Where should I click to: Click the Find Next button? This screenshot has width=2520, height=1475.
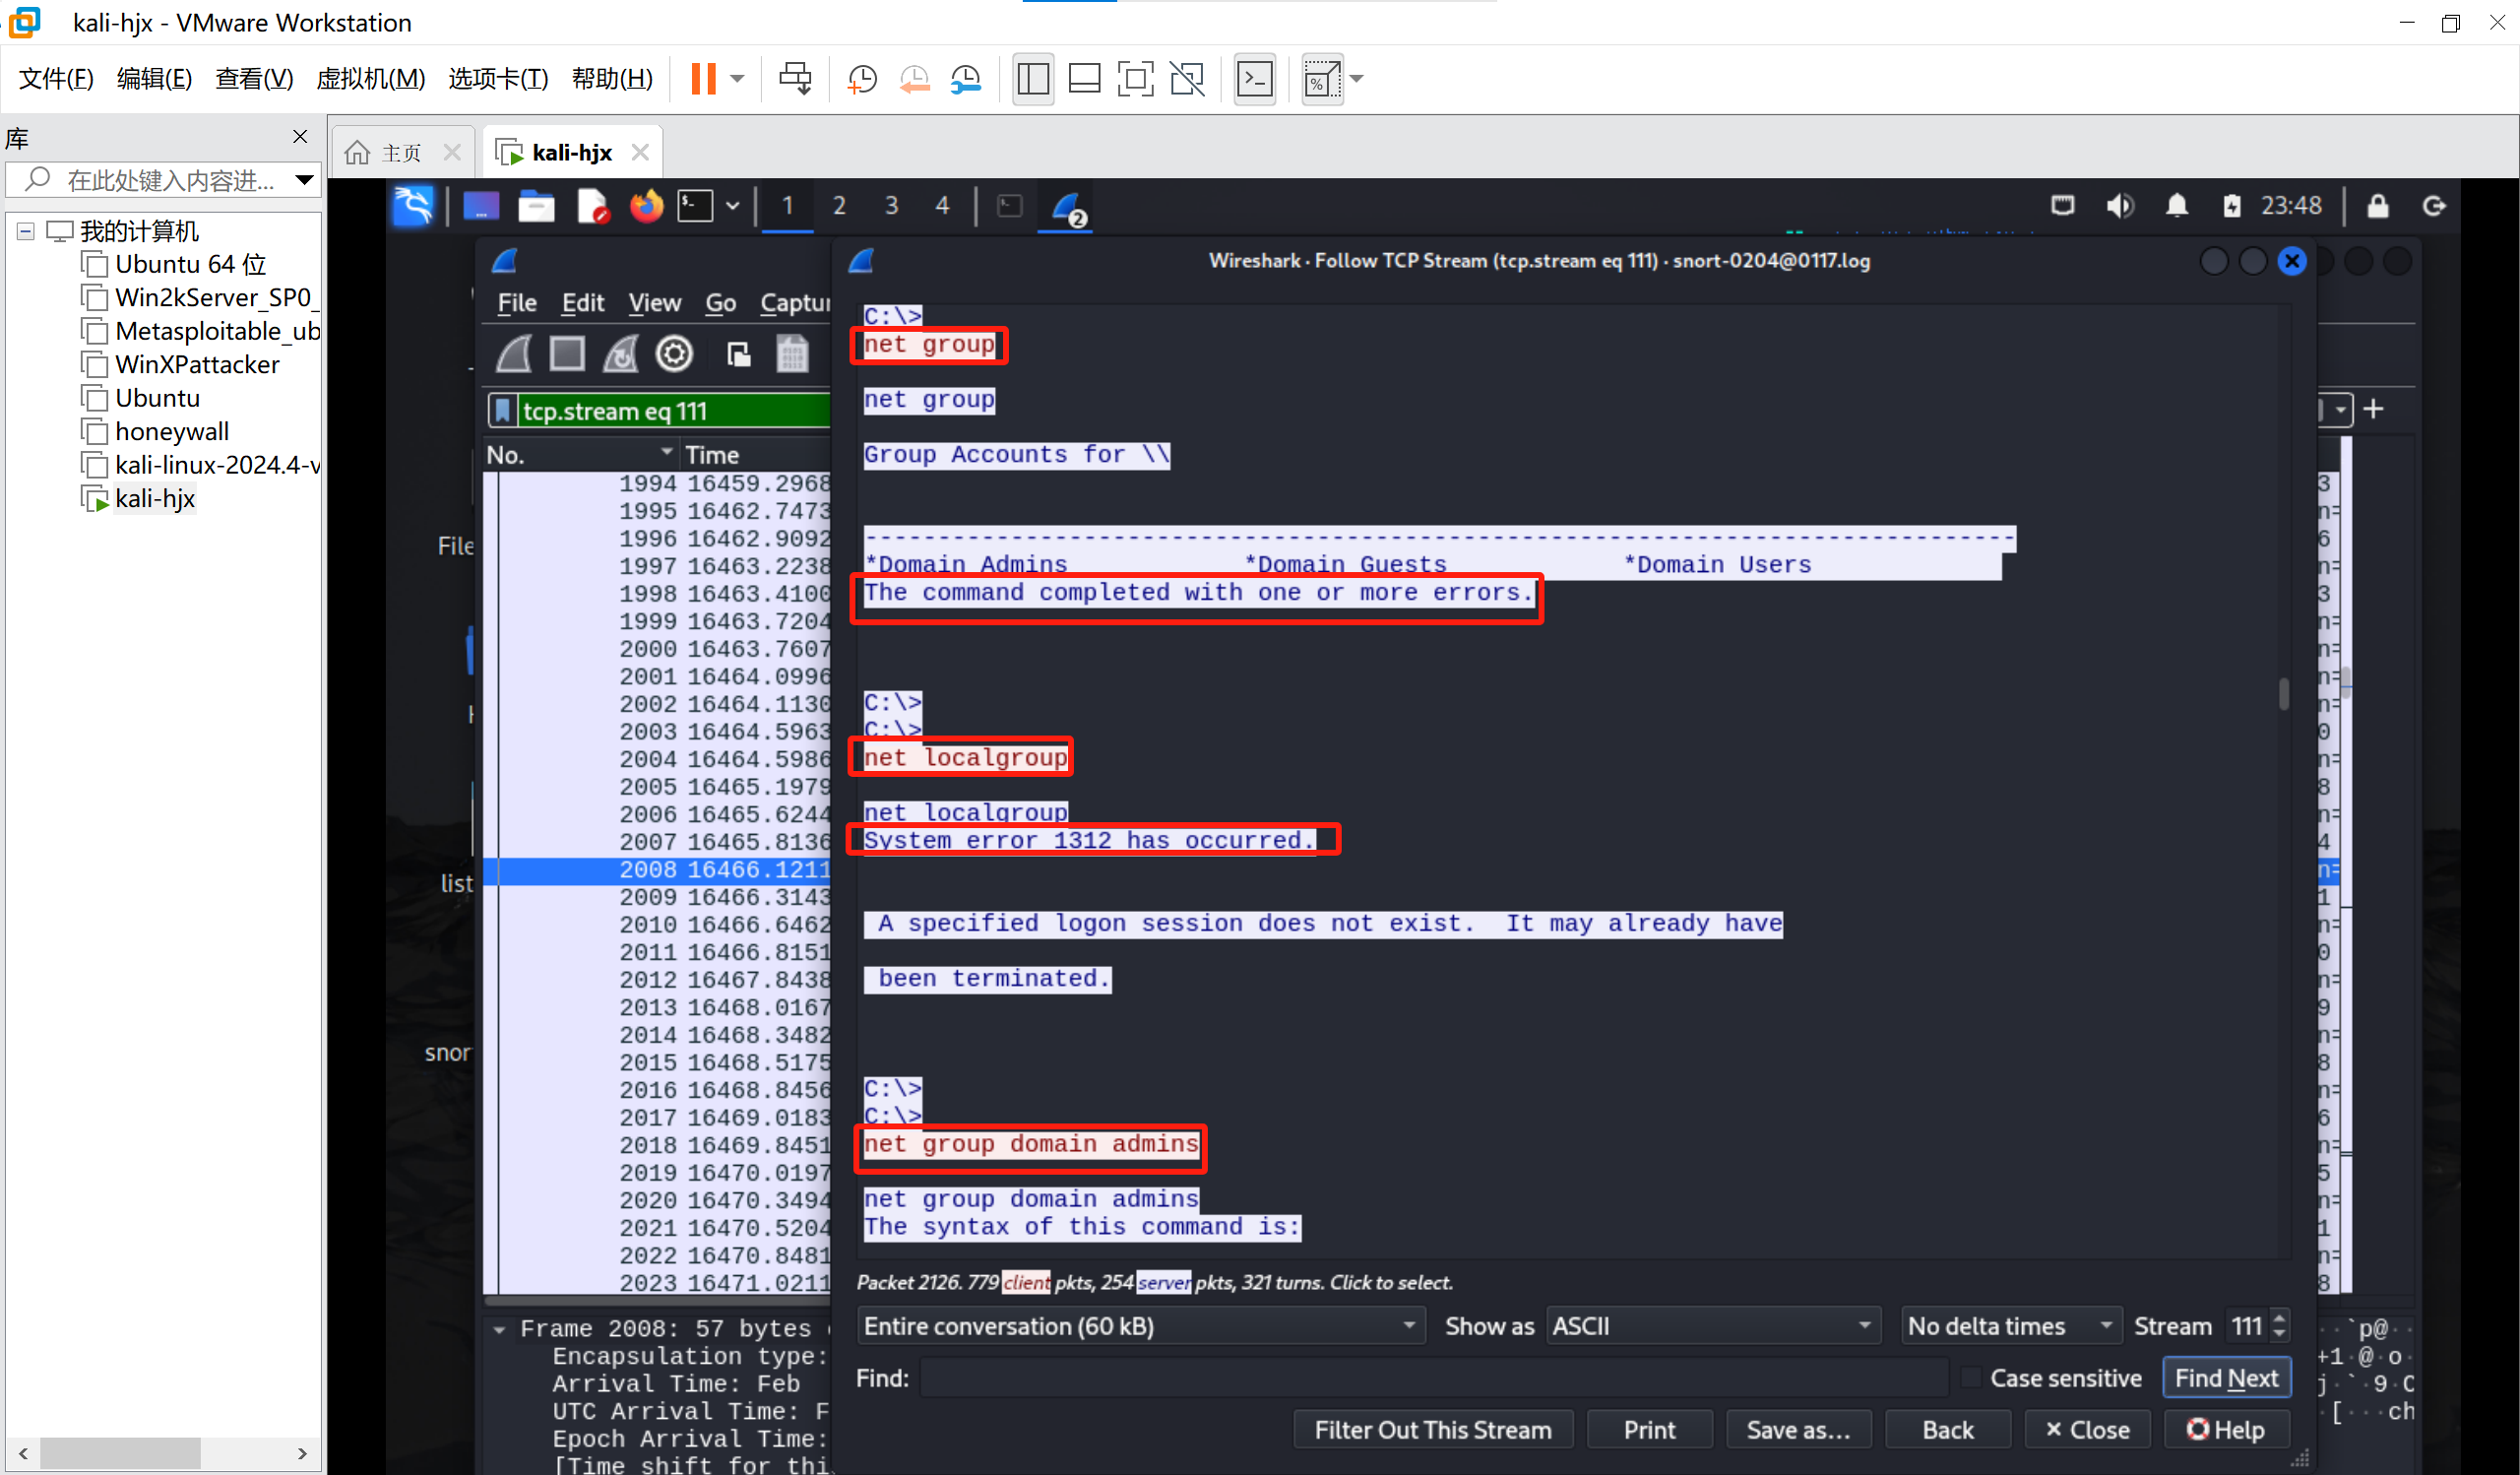tap(2226, 1378)
